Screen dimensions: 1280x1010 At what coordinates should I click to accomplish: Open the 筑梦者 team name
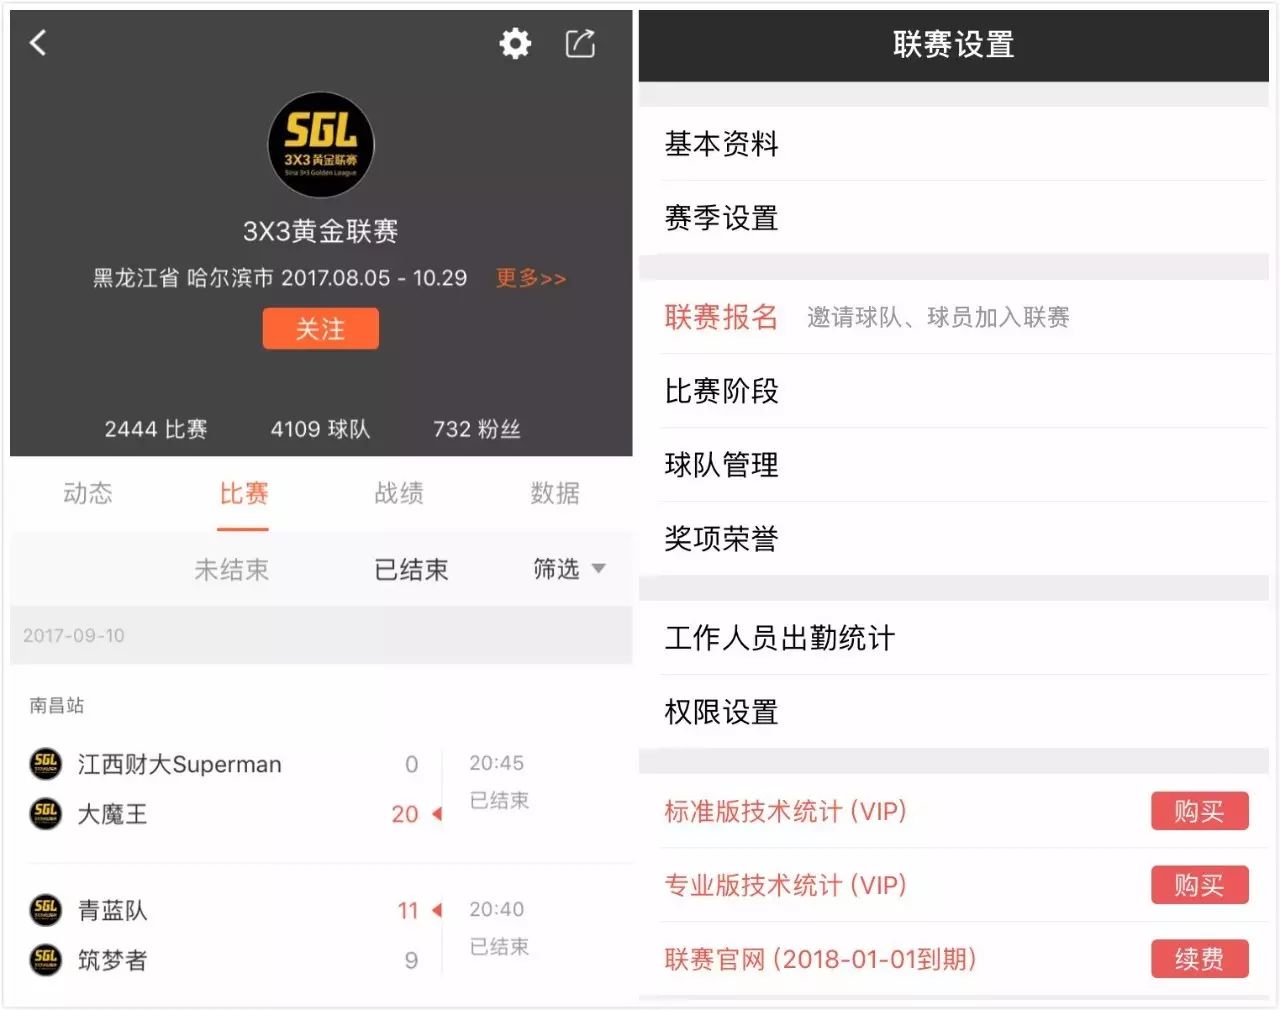point(113,960)
